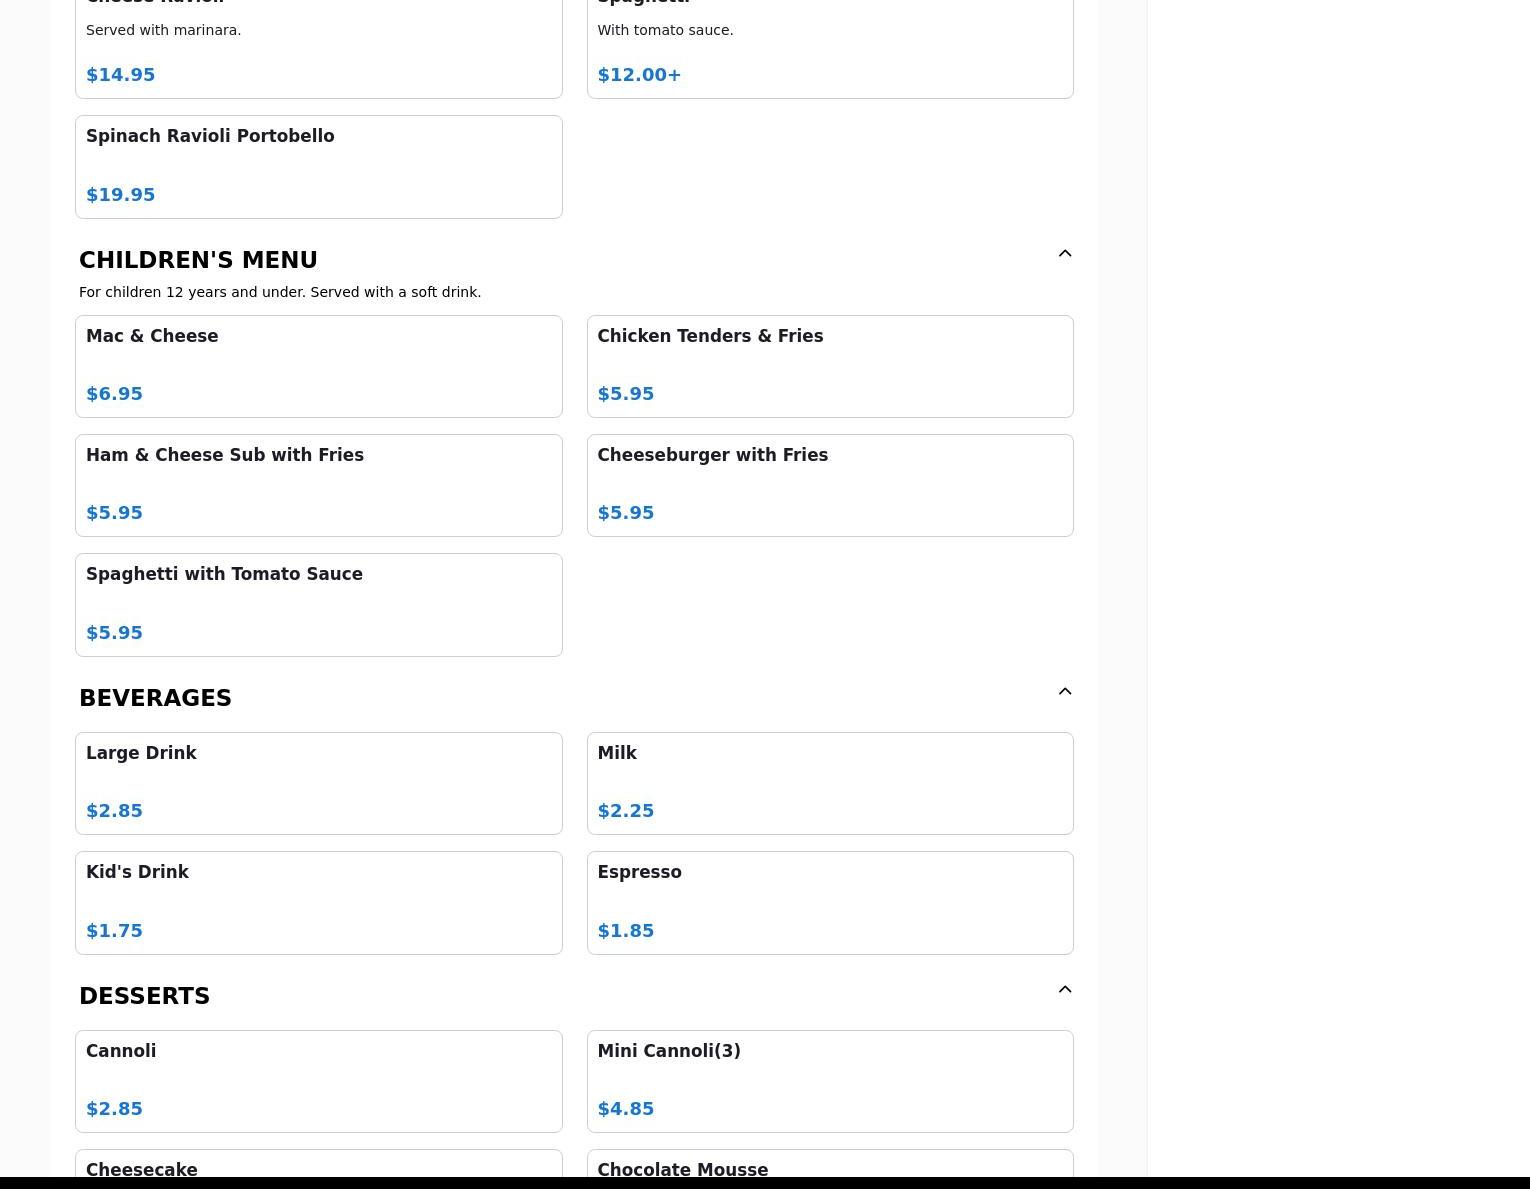
Task: Collapse the Children's Menu section chevron
Action: click(x=1065, y=254)
